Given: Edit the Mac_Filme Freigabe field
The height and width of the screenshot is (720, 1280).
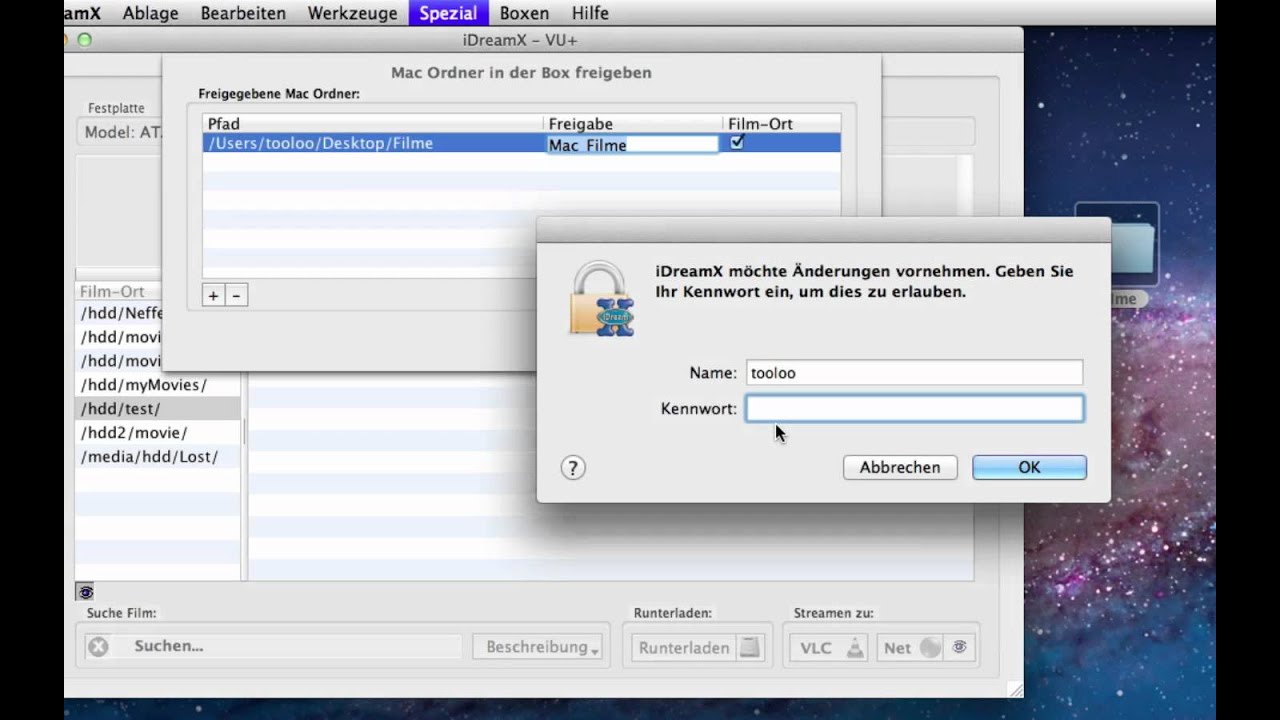Looking at the screenshot, I should (x=632, y=144).
